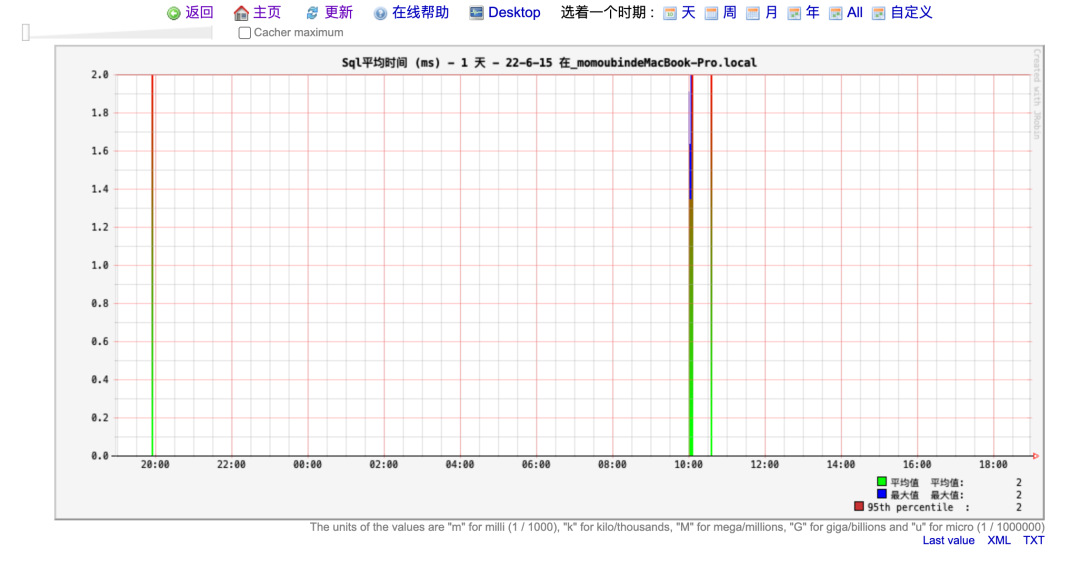Click the green back arrow icon
This screenshot has height=568, width=1080.
[x=174, y=13]
